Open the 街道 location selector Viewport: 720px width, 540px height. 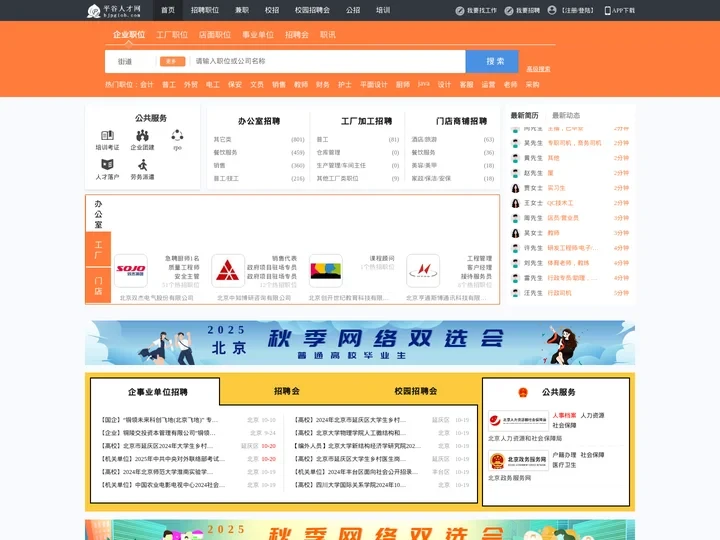click(125, 61)
